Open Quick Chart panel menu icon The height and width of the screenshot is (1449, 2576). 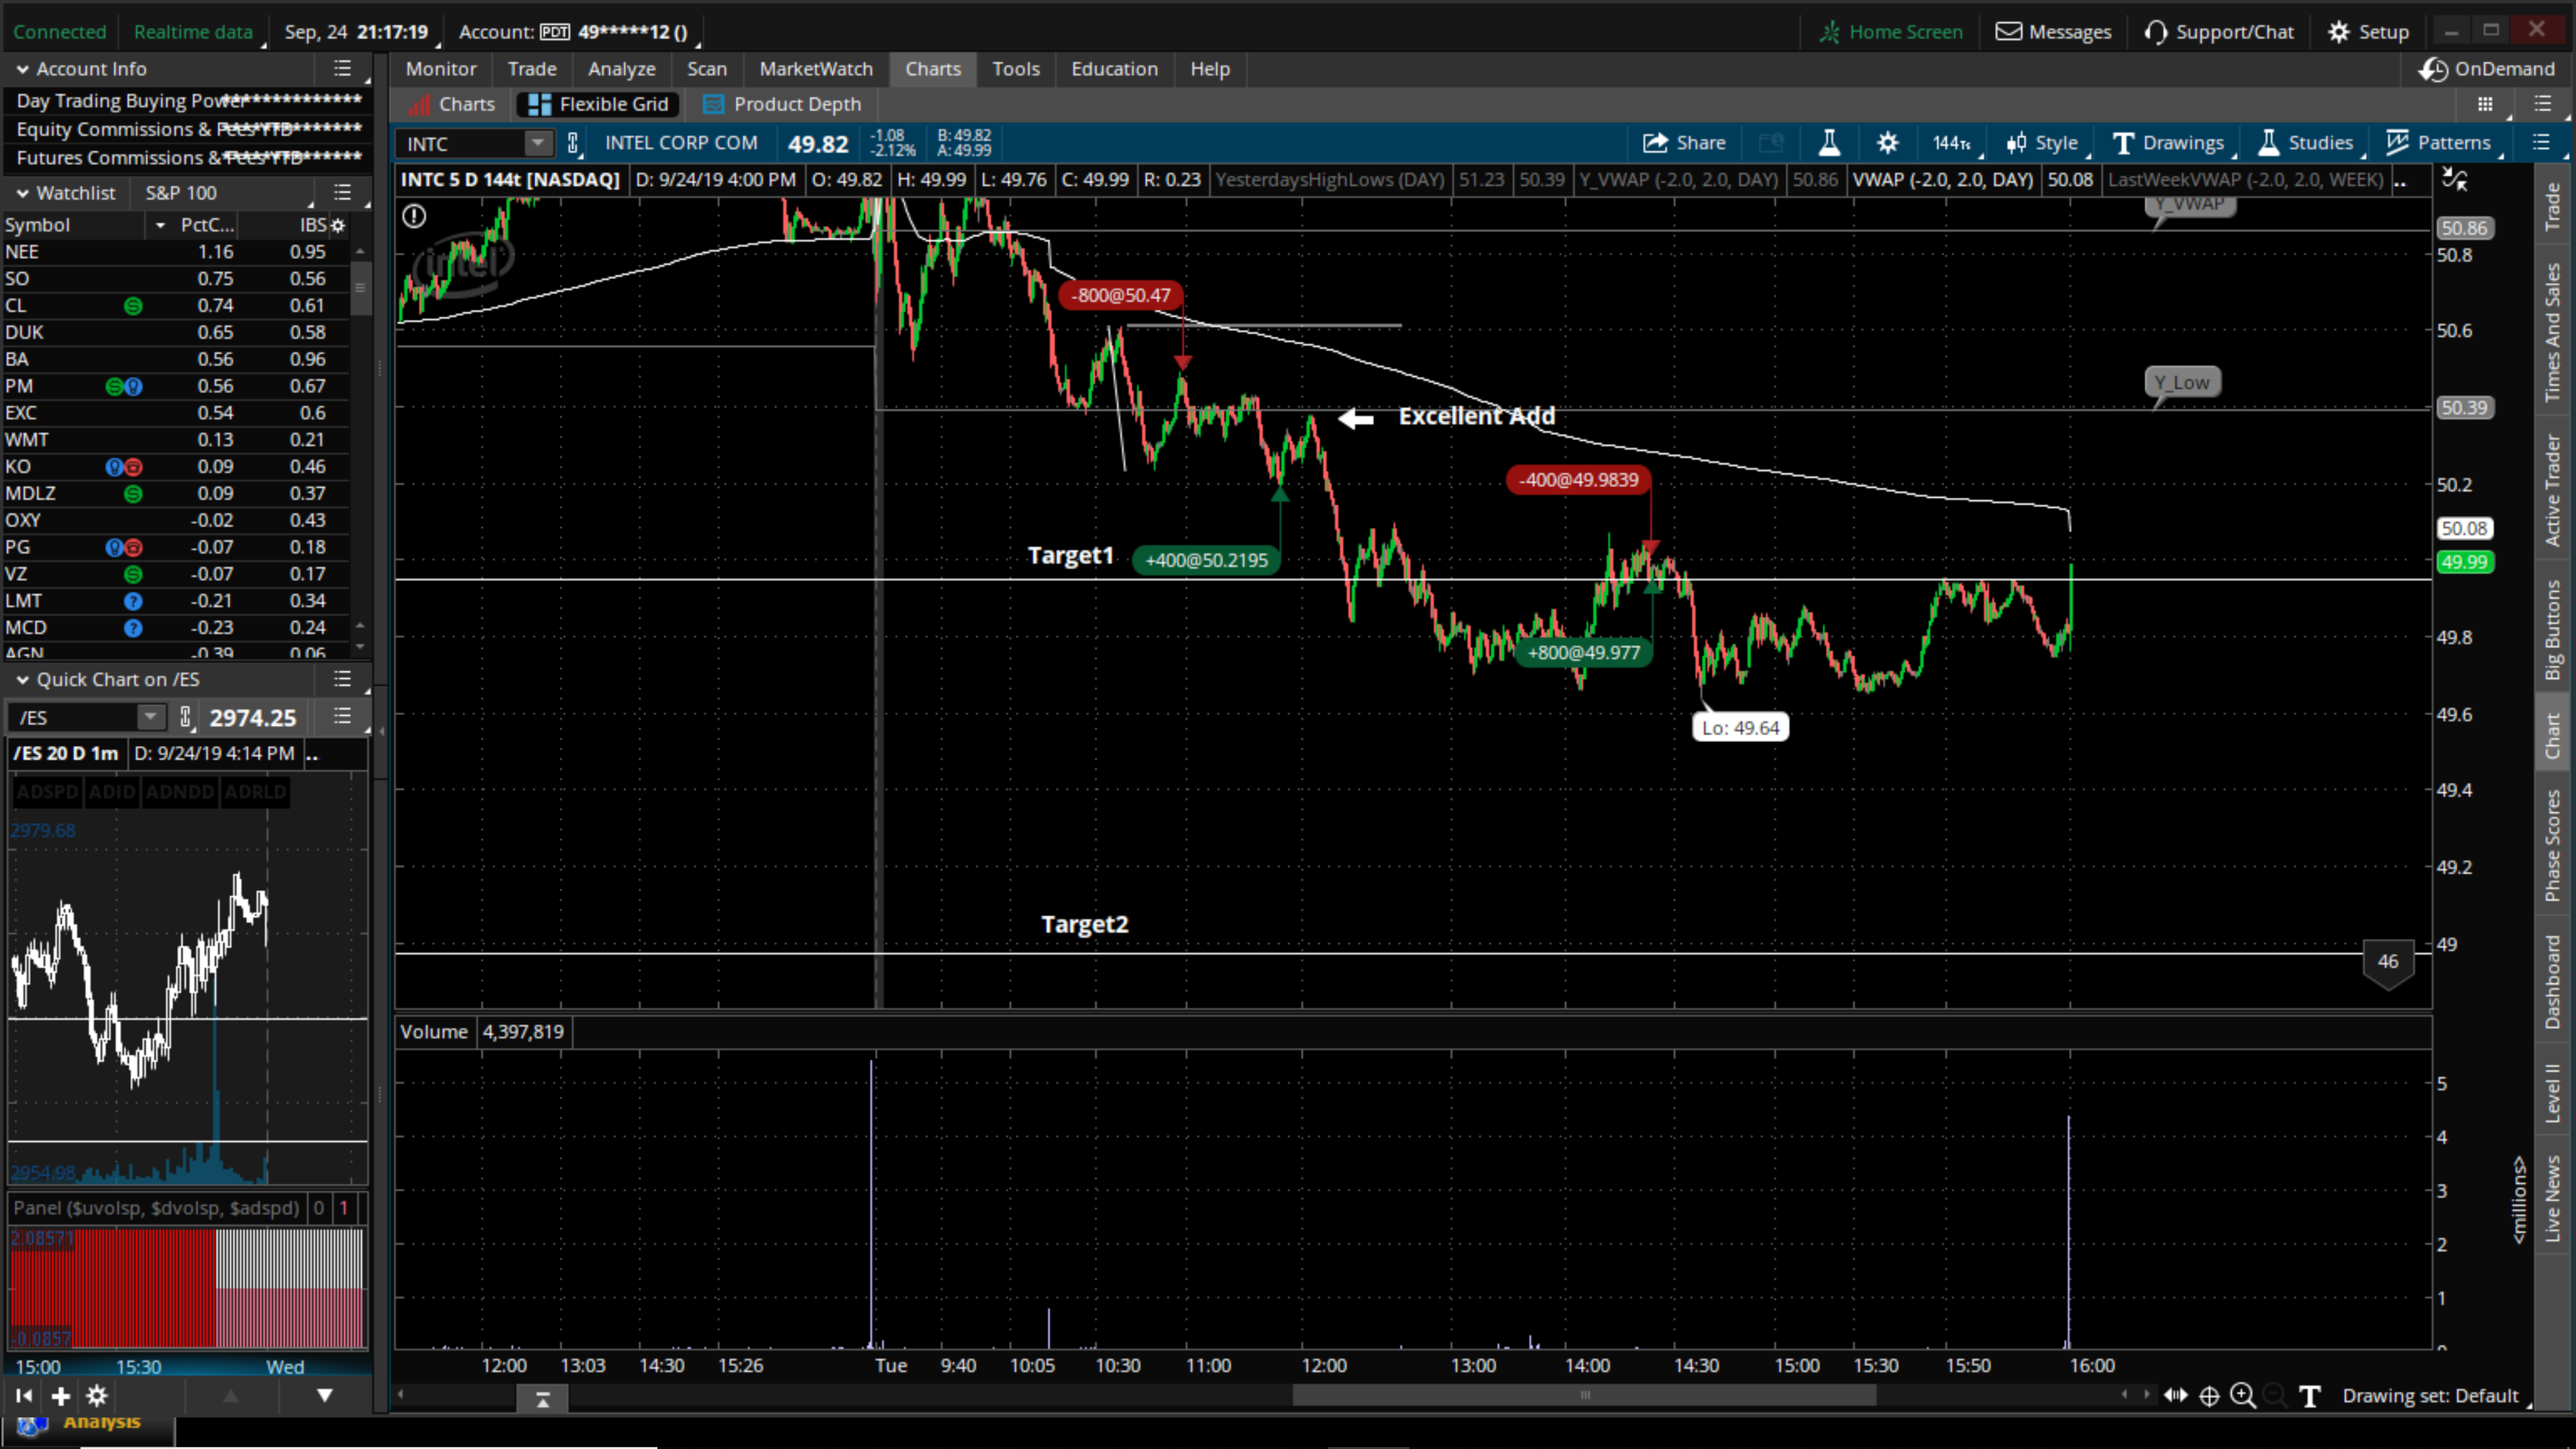342,679
